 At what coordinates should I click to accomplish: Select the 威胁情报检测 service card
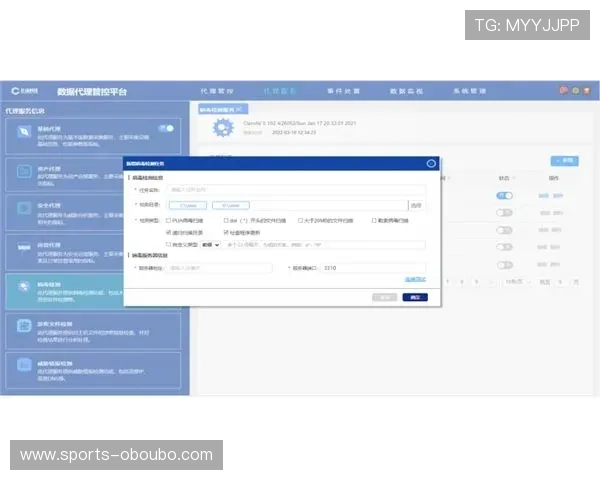tap(93, 370)
